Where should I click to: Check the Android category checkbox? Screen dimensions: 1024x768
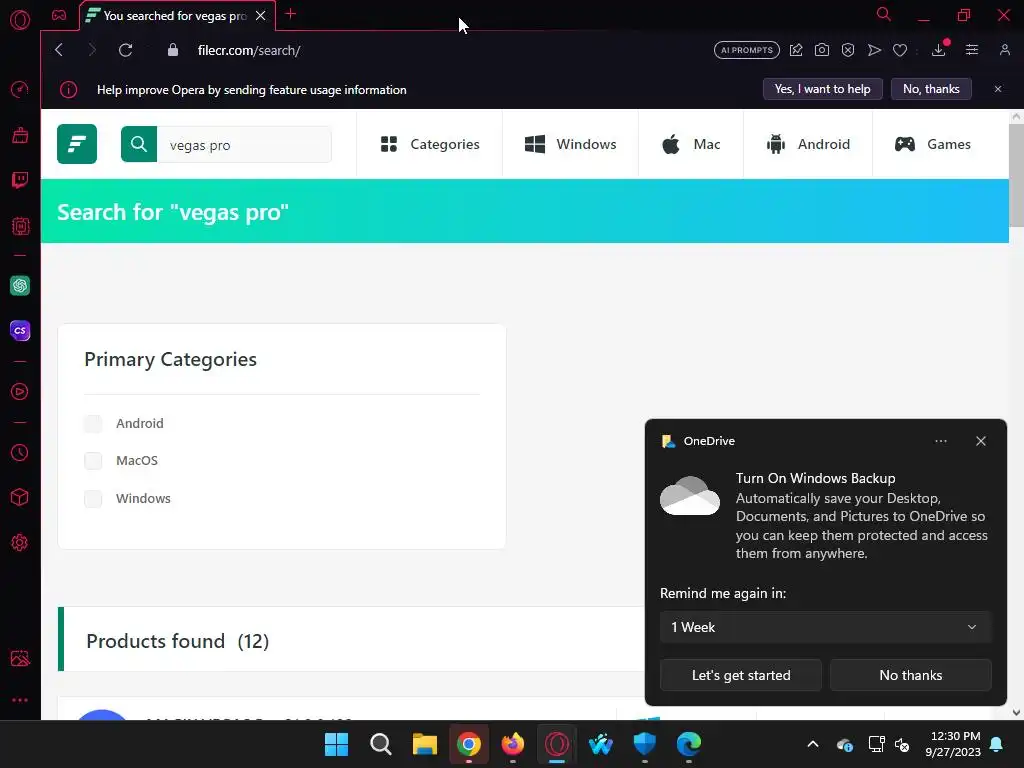click(x=93, y=424)
